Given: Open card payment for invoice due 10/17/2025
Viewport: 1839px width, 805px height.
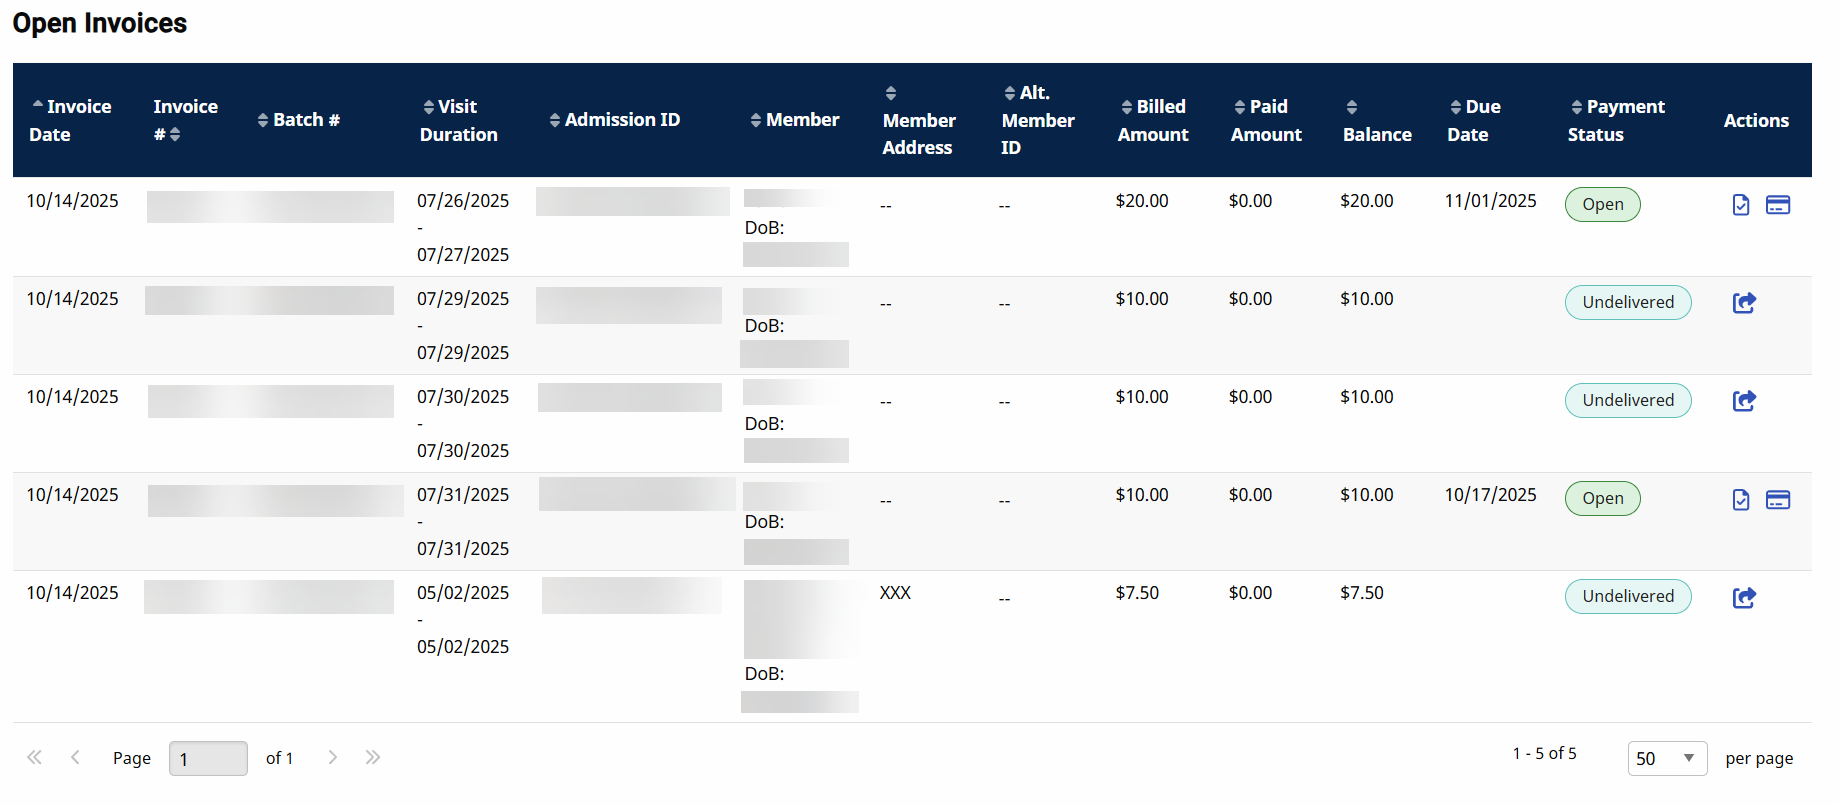Looking at the screenshot, I should tap(1777, 500).
